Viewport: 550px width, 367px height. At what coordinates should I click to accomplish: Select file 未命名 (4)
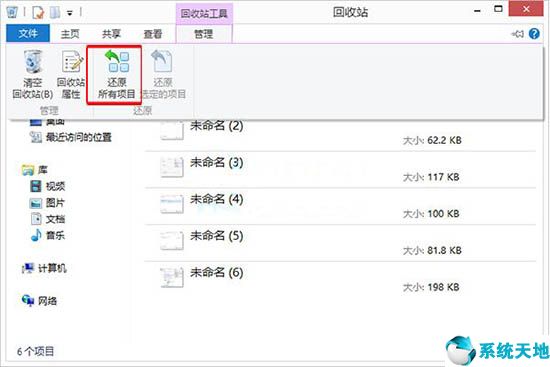[340, 206]
